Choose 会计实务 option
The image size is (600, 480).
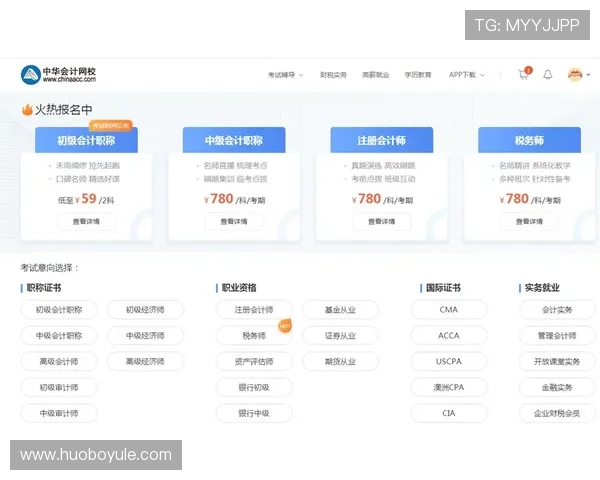tap(557, 310)
